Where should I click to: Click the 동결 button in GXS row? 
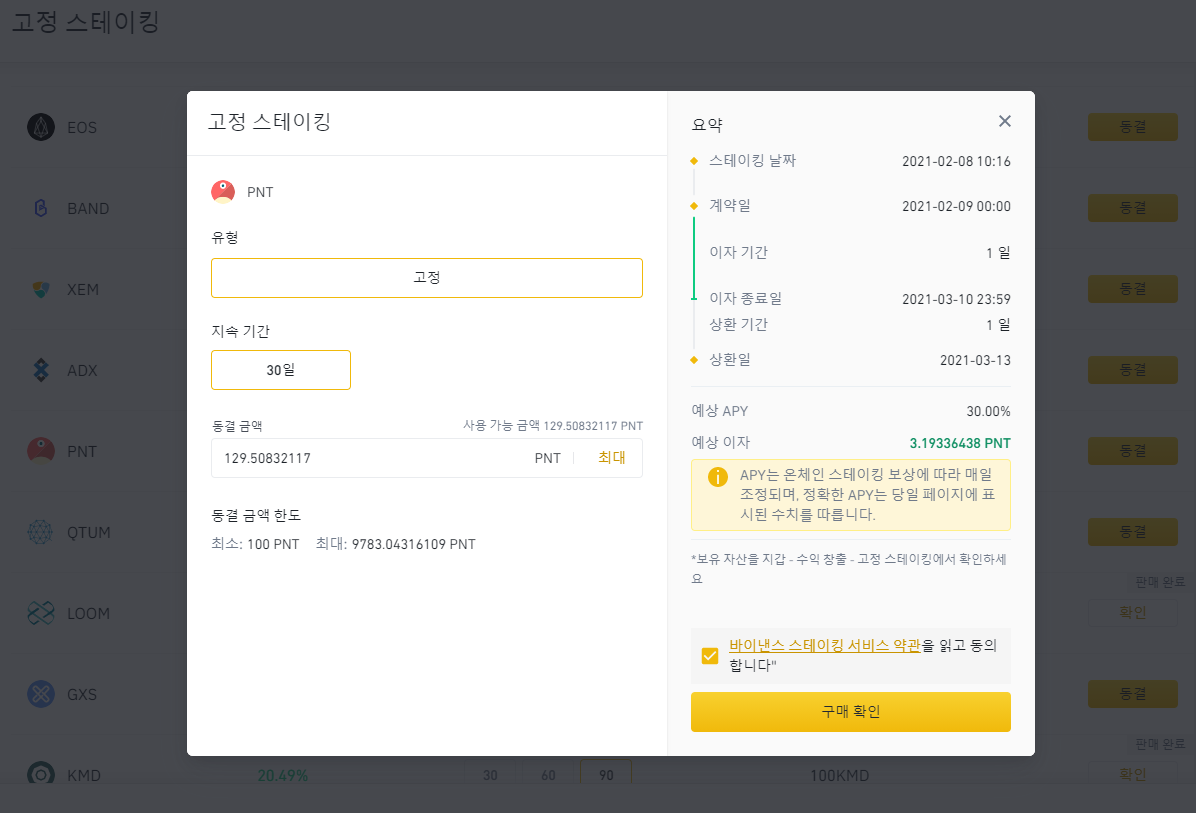[1132, 694]
